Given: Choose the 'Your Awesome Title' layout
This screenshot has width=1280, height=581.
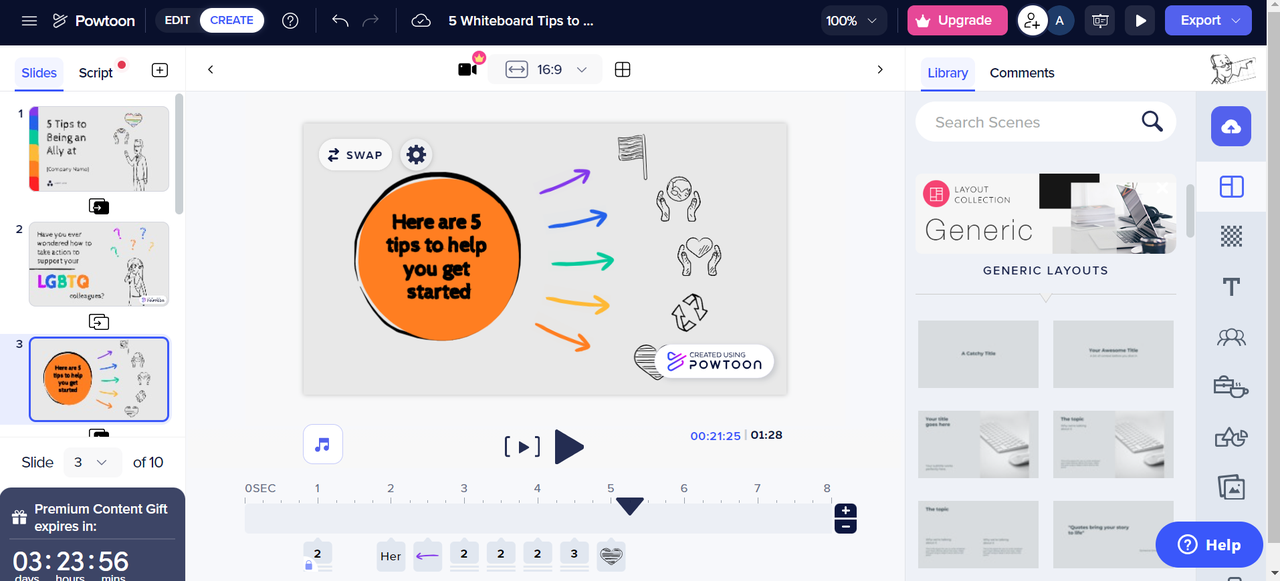Looking at the screenshot, I should pyautogui.click(x=1113, y=354).
